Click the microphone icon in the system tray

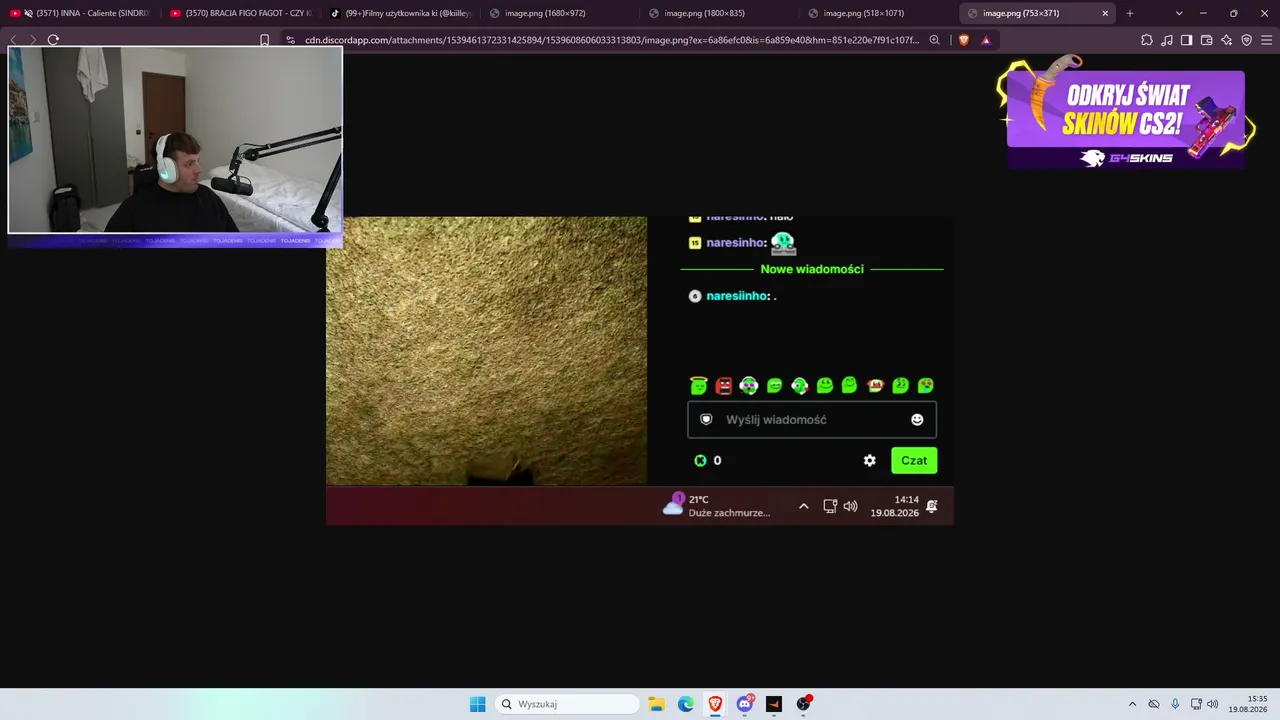point(1175,704)
